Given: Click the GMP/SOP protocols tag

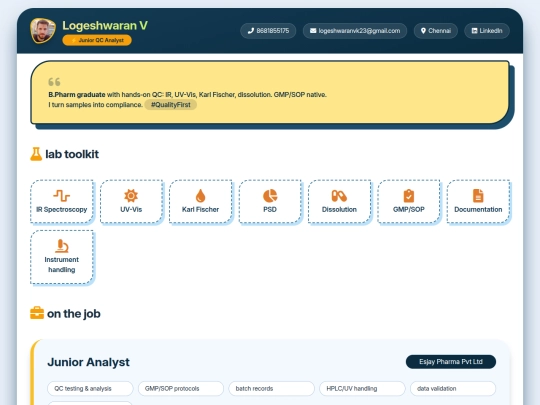Looking at the screenshot, I should pos(181,388).
